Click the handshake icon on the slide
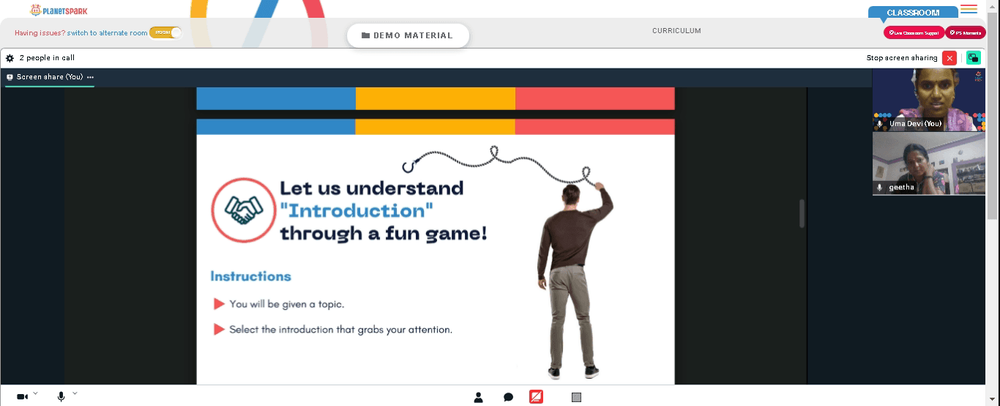 [243, 210]
